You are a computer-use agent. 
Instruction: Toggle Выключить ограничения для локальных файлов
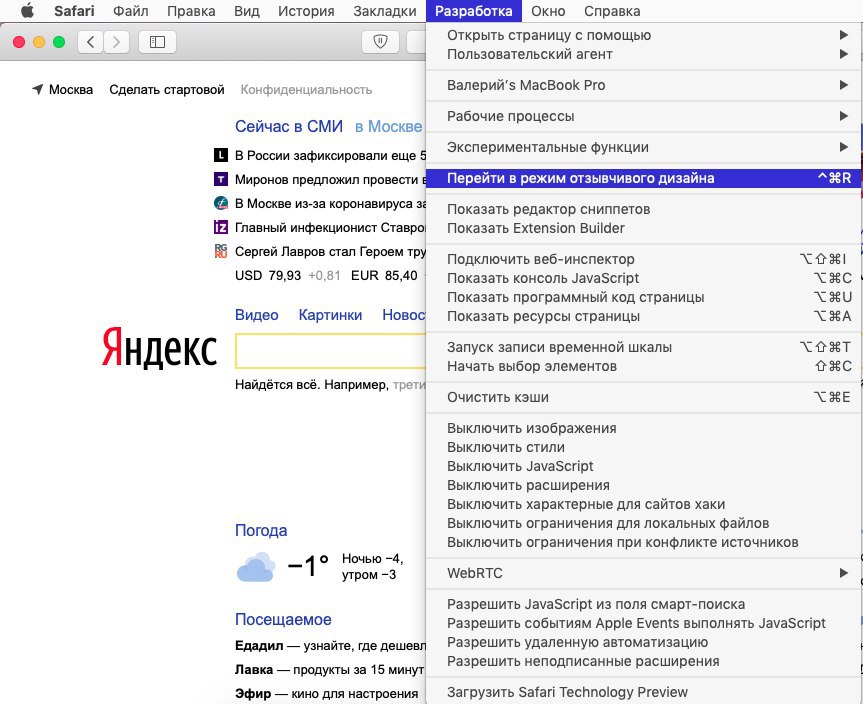[643, 523]
